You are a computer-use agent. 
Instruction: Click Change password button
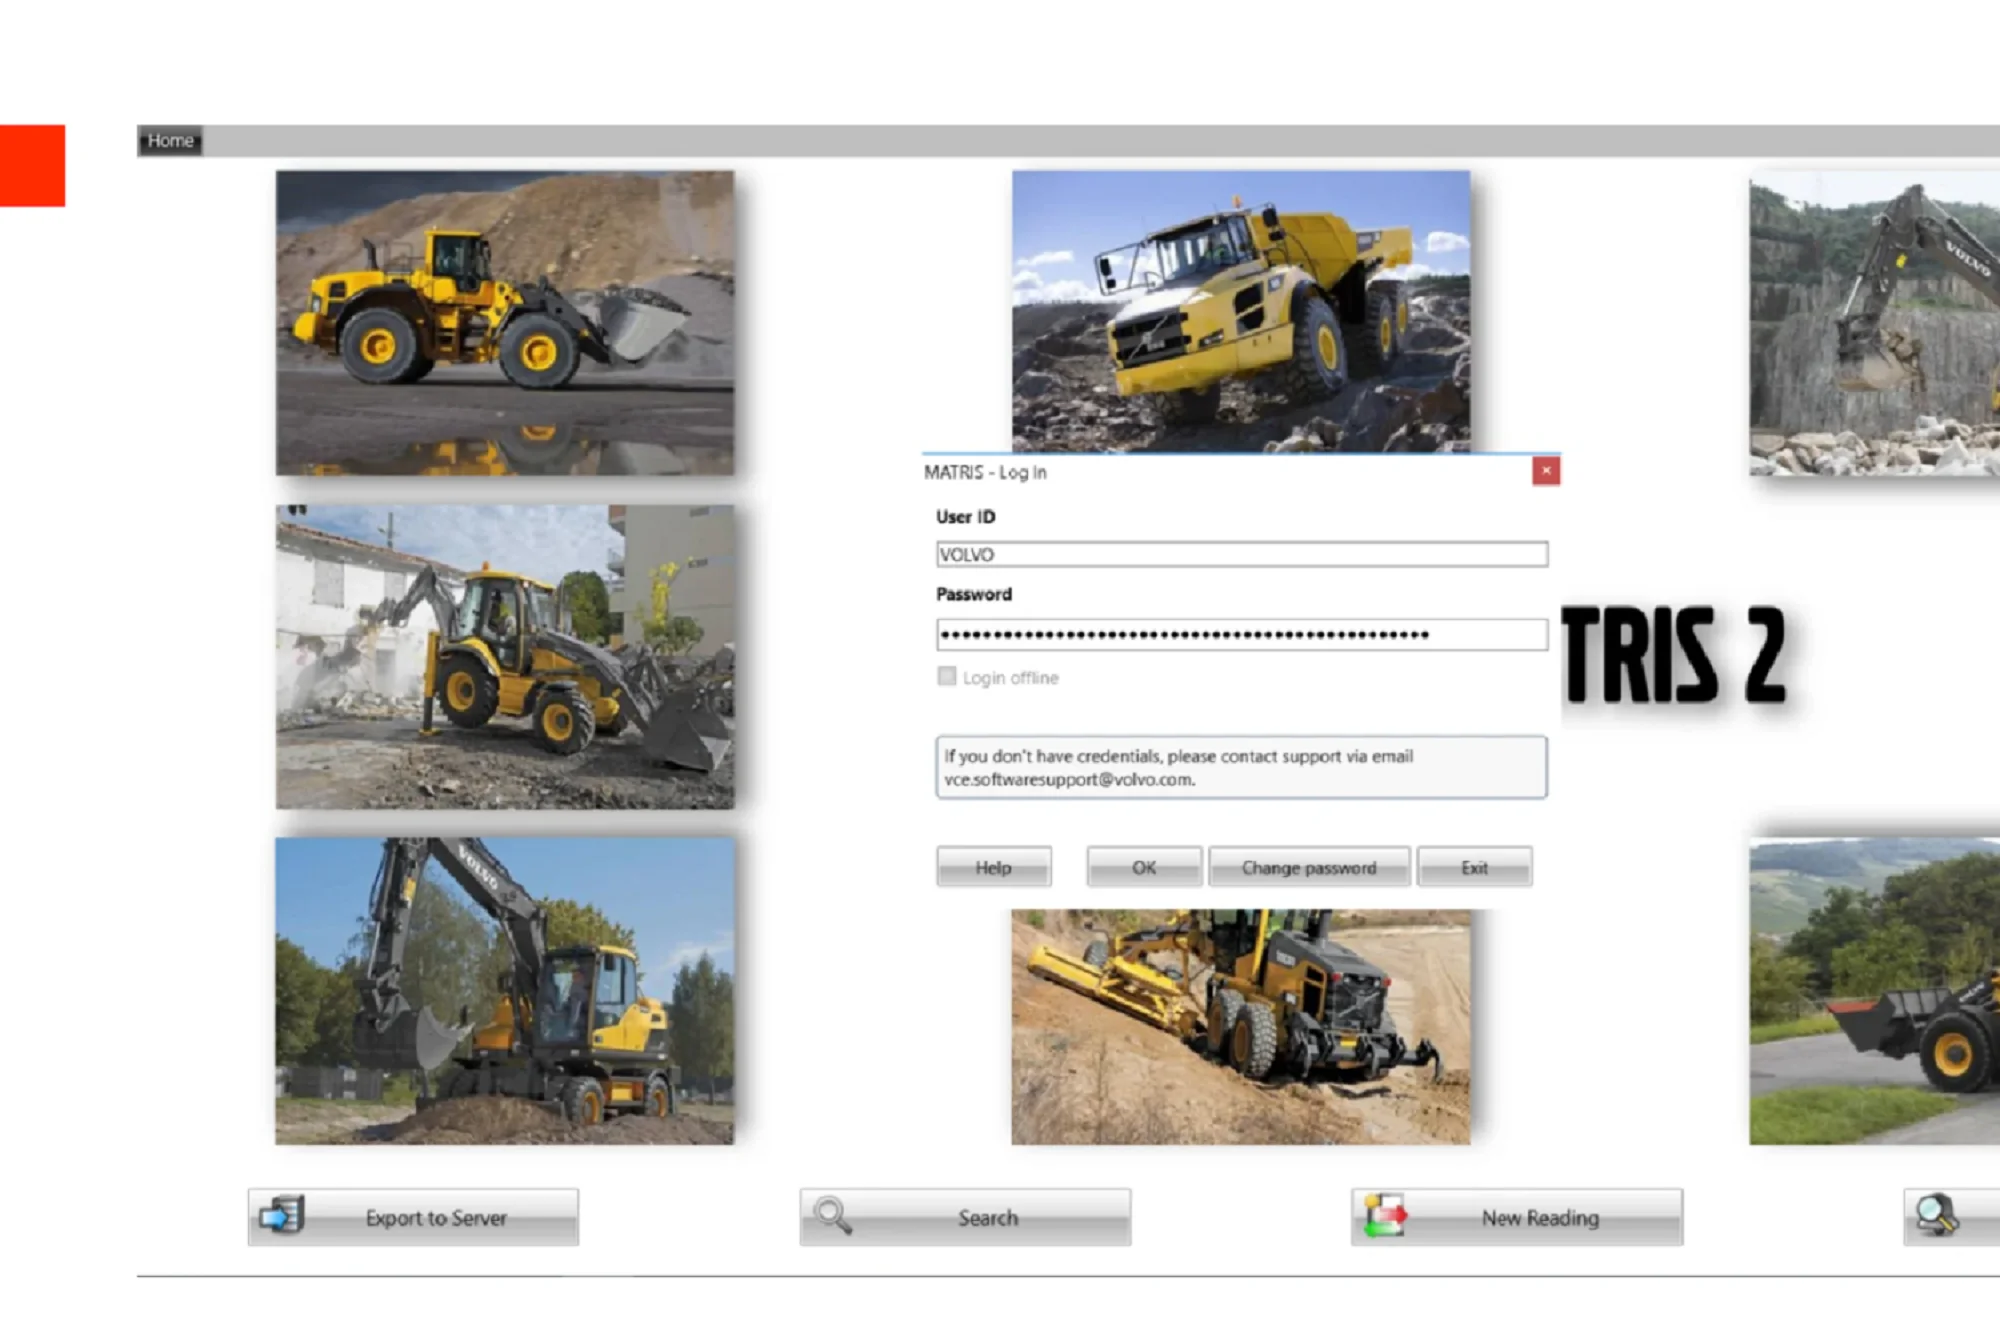[x=1309, y=867]
